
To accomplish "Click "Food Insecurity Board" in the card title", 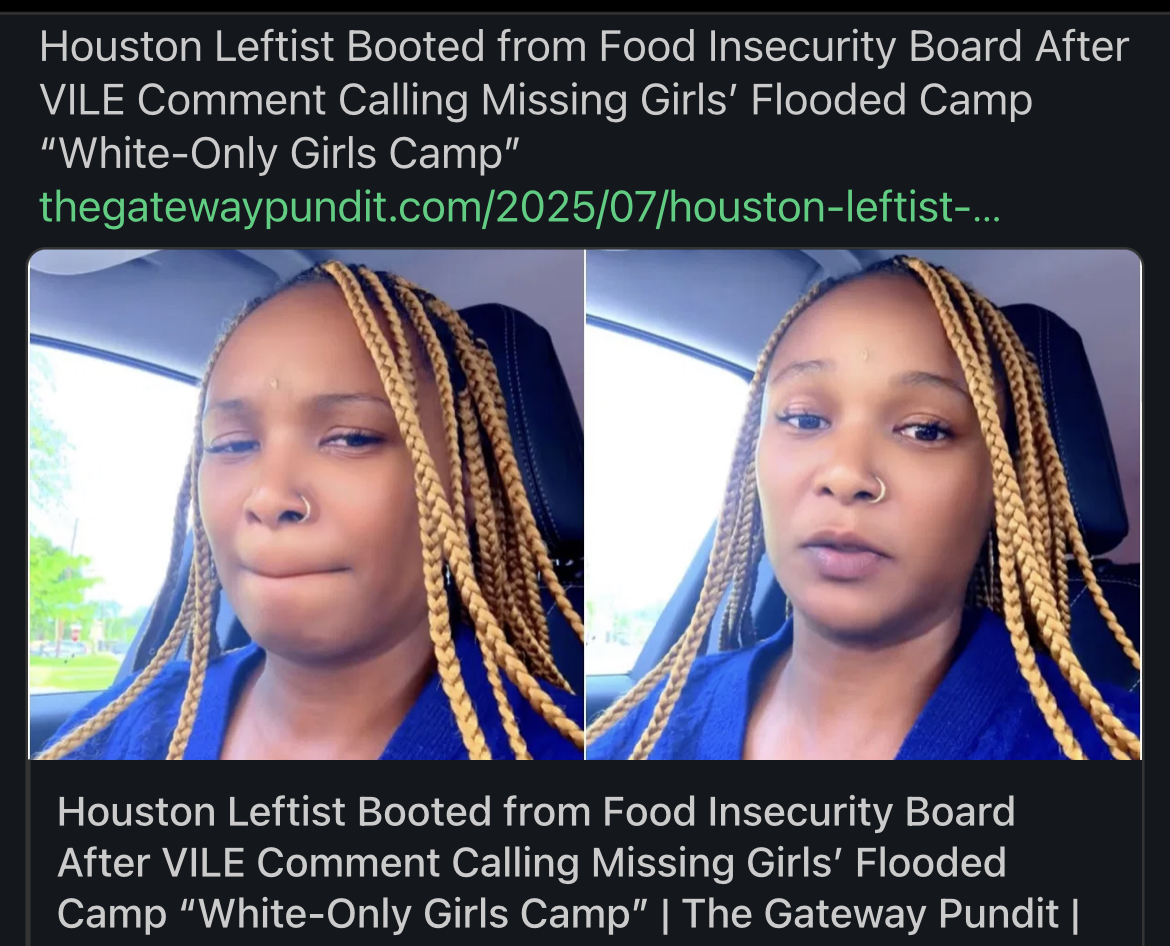I will pos(808,812).
